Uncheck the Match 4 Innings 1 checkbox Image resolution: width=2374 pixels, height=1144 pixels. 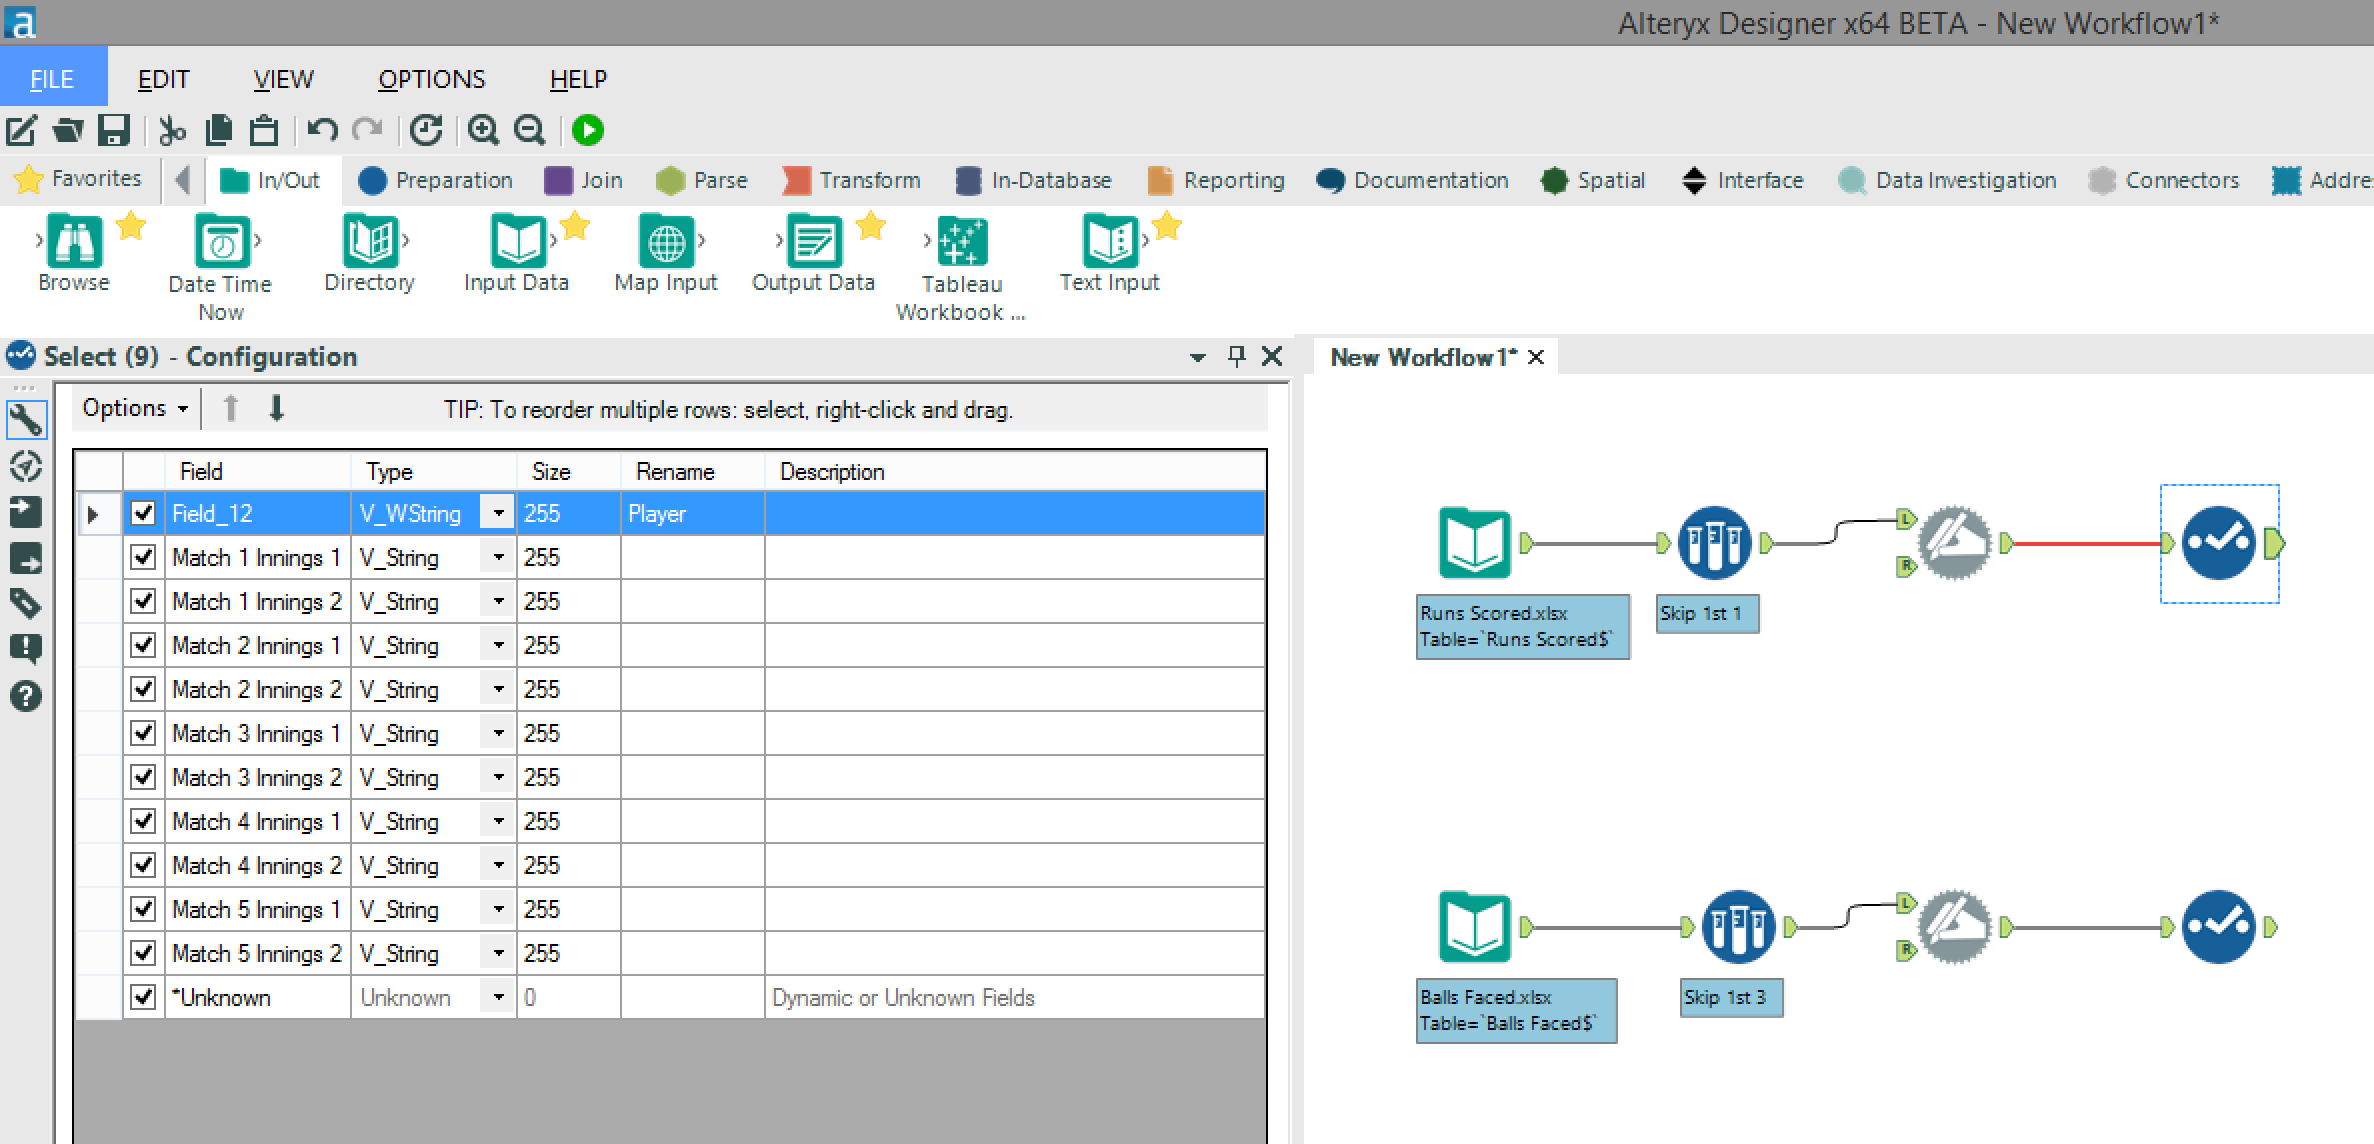coord(143,821)
